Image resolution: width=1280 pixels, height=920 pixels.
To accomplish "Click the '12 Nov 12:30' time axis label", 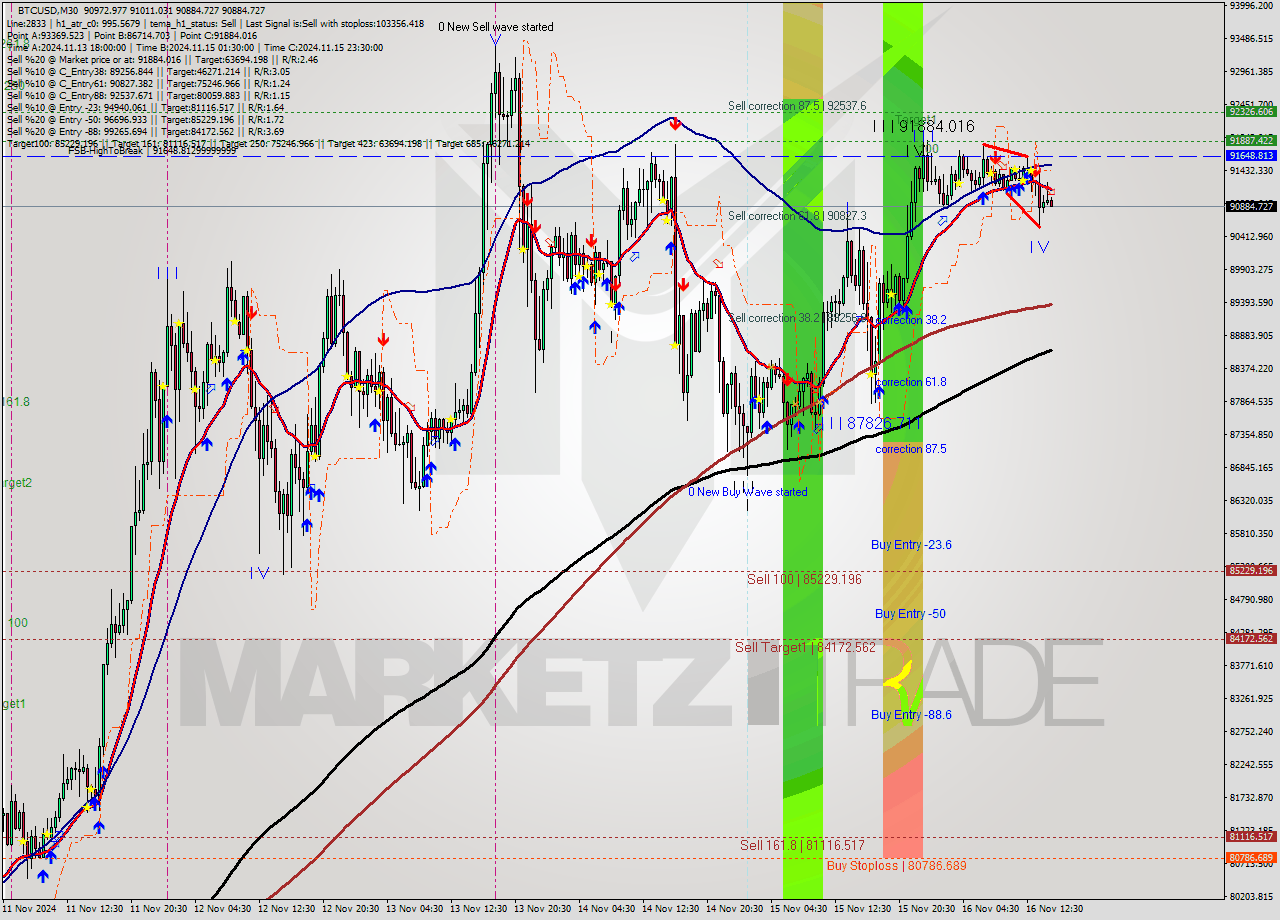I will [285, 909].
